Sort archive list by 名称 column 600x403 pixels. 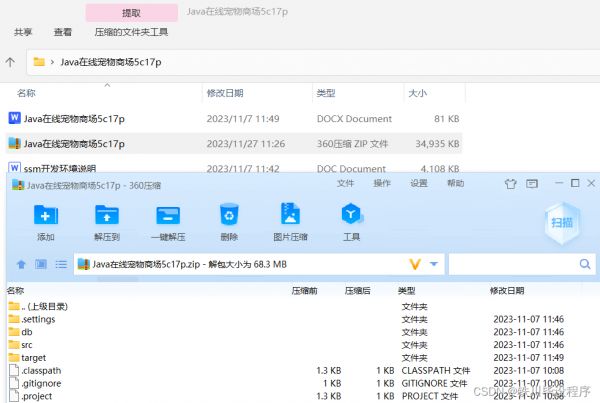point(15,291)
